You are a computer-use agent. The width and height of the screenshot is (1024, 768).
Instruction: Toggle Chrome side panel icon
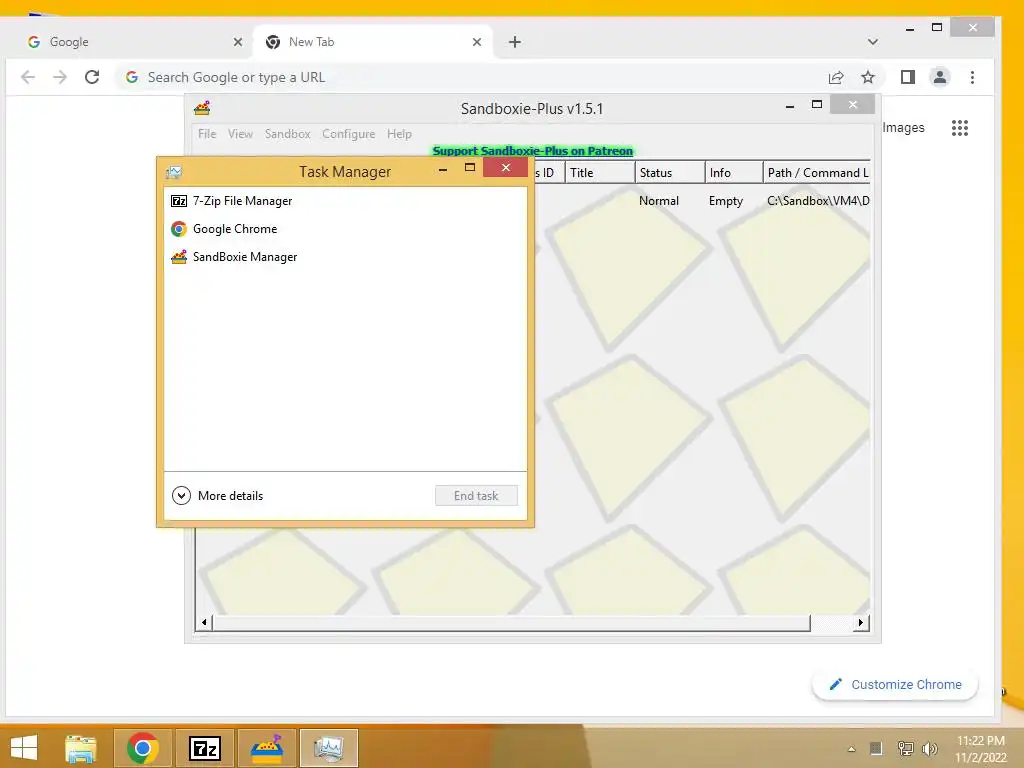coord(908,77)
